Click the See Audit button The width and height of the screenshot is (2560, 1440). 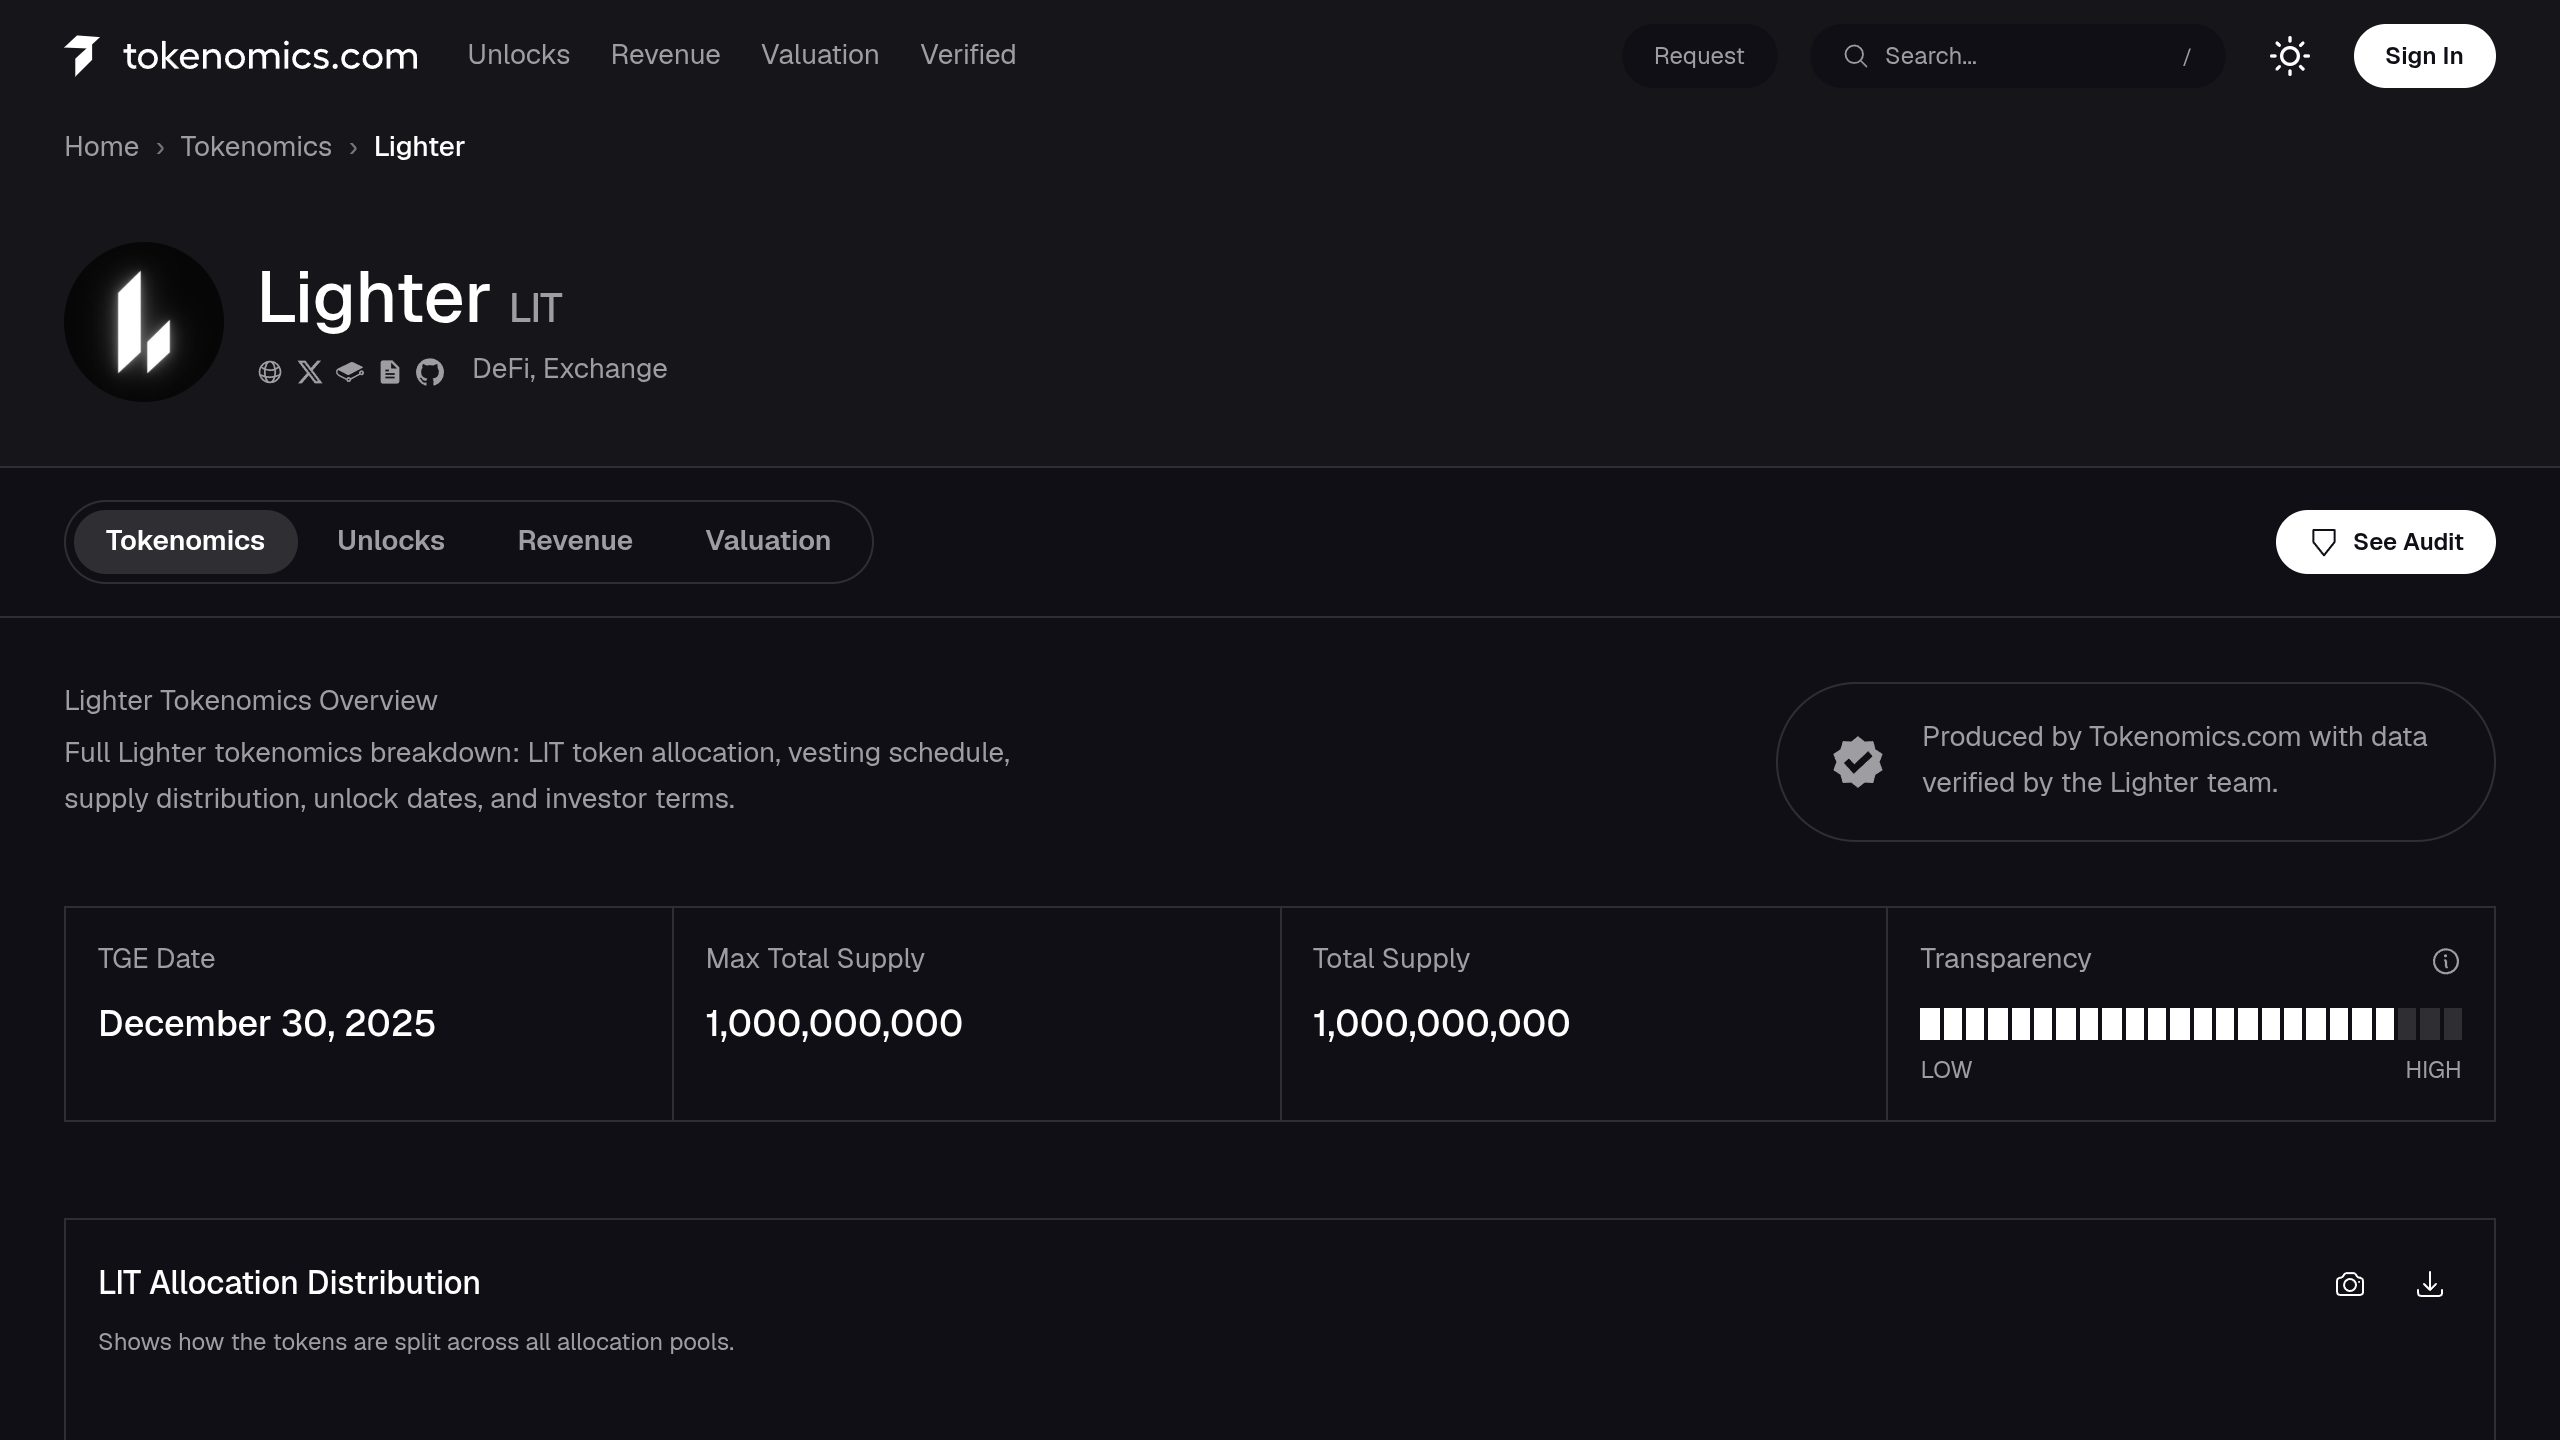[x=2385, y=542]
